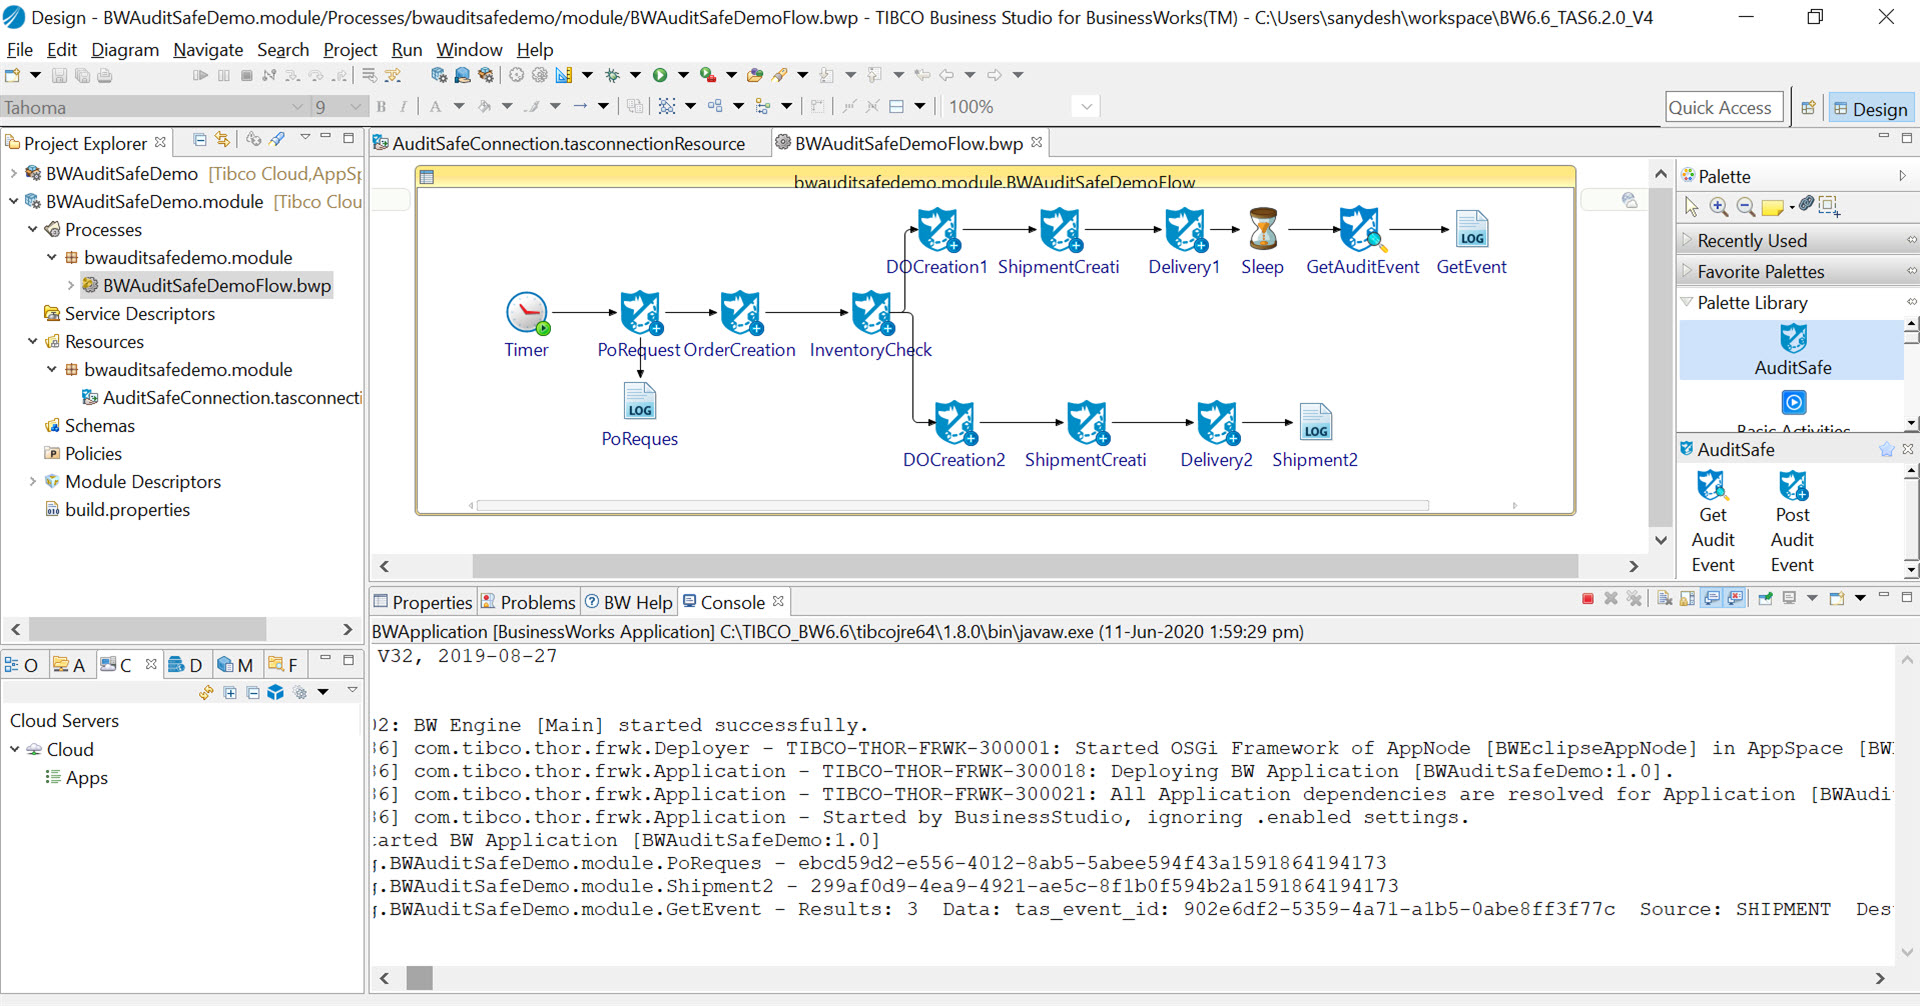Toggle the console Scroll Lock button
Image resolution: width=1920 pixels, height=1006 pixels.
point(1688,598)
